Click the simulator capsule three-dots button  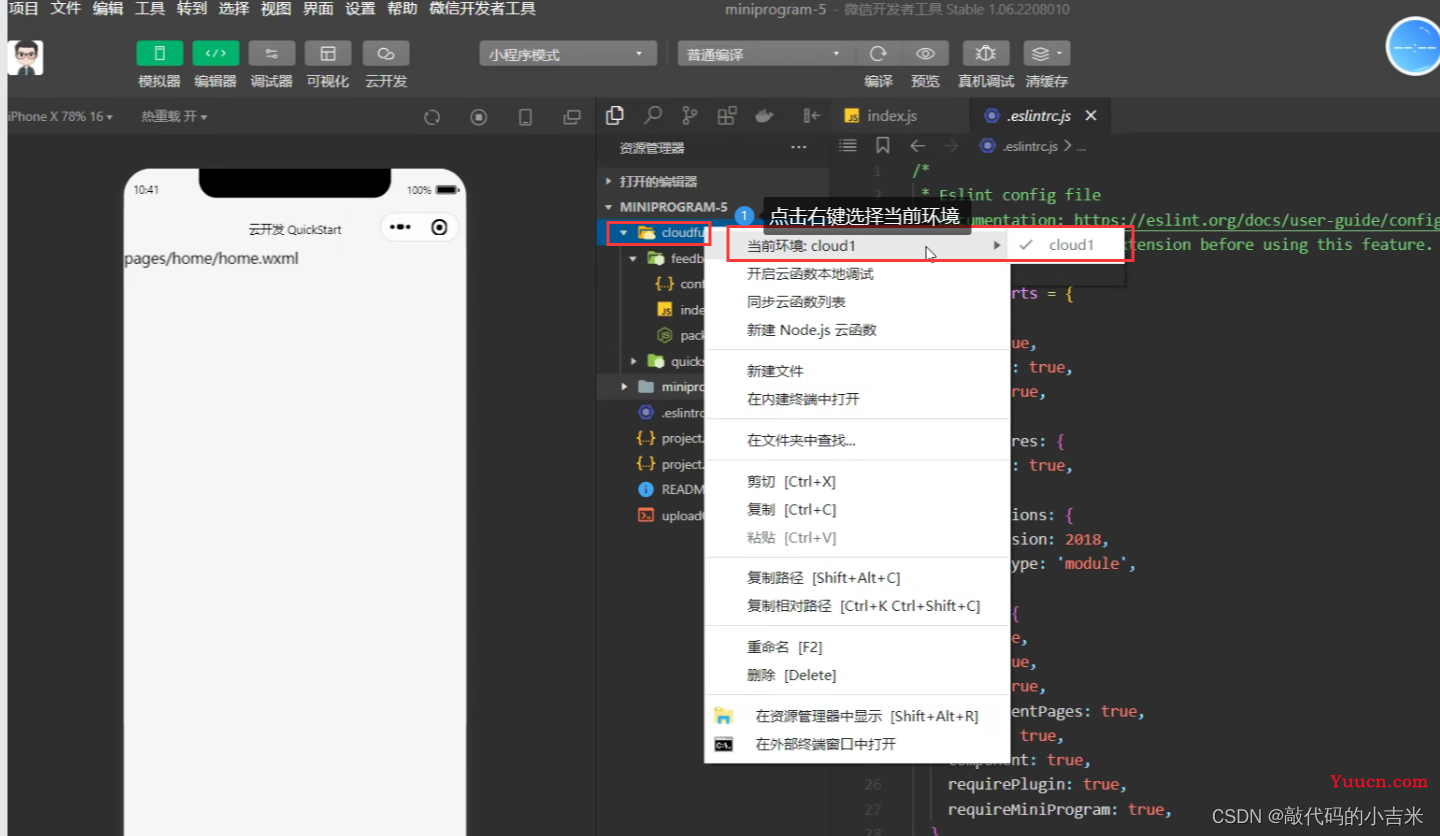coord(401,228)
